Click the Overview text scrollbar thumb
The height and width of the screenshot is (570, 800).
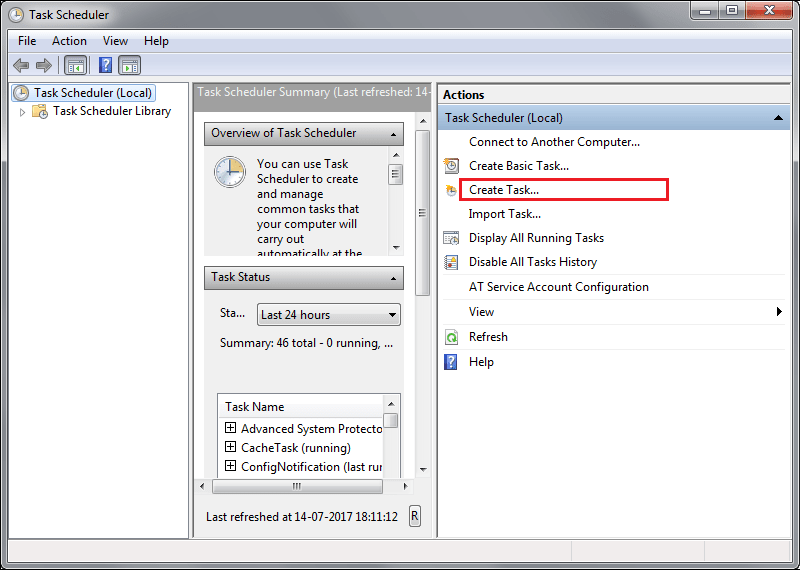[395, 174]
